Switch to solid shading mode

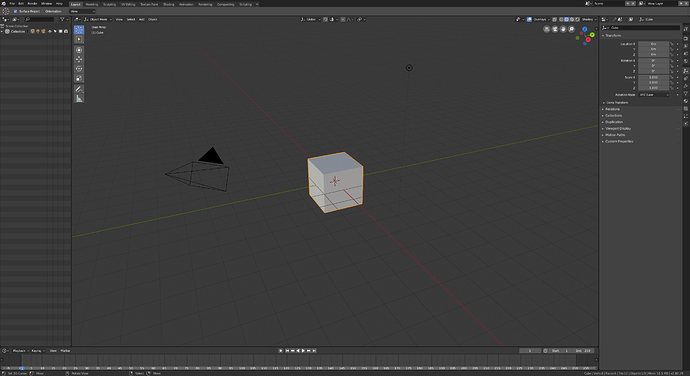[x=566, y=19]
